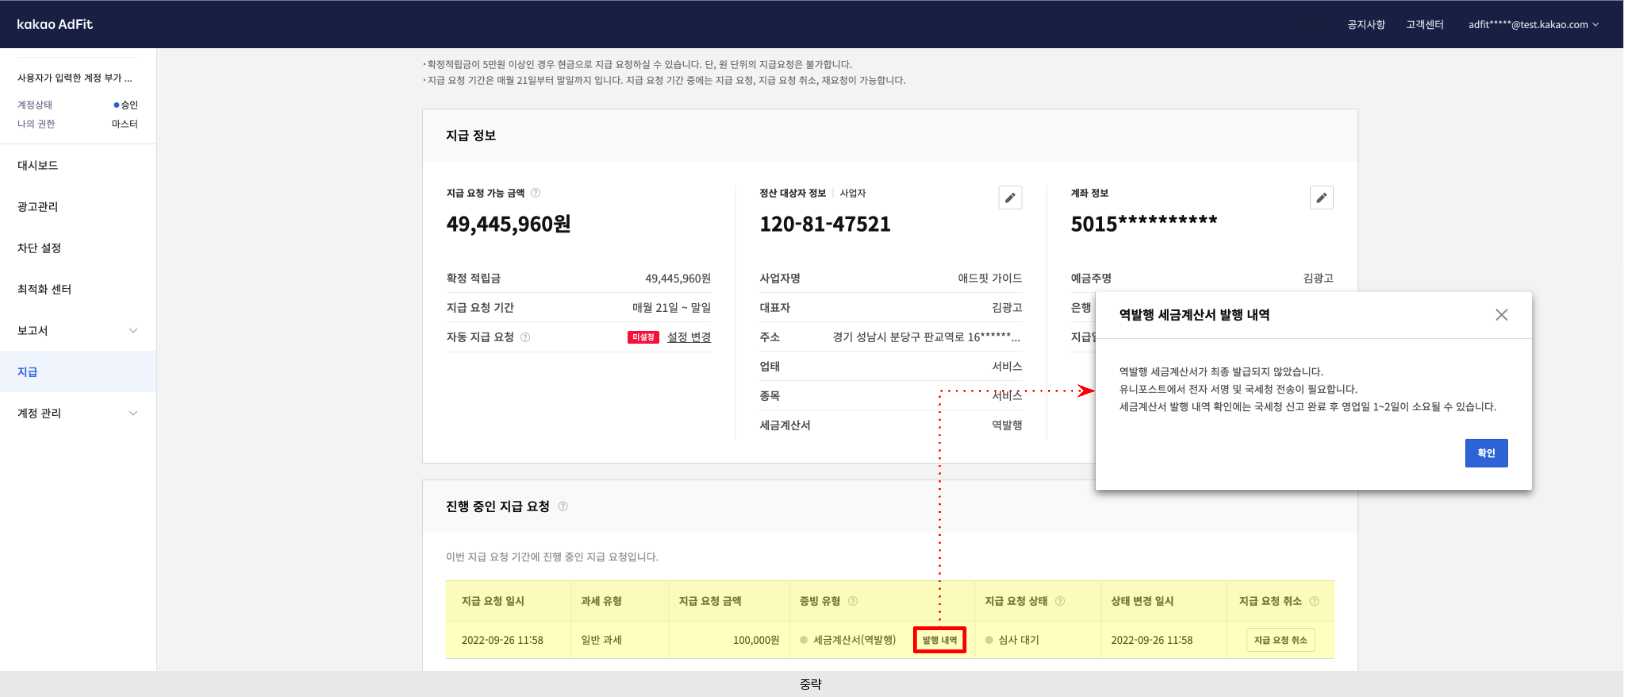This screenshot has height=697, width=1625.
Task: Click help icon in 지급 요청 상태 header
Action: [1060, 601]
